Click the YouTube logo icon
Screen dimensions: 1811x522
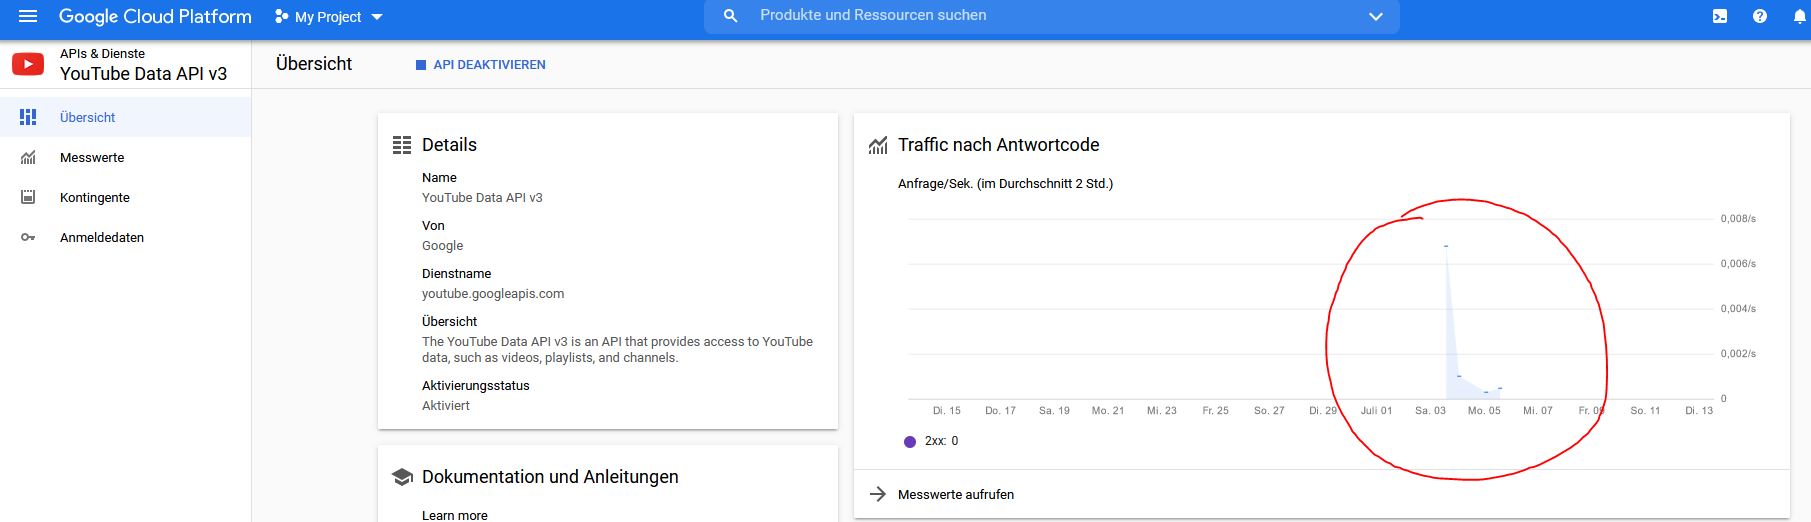click(x=28, y=64)
